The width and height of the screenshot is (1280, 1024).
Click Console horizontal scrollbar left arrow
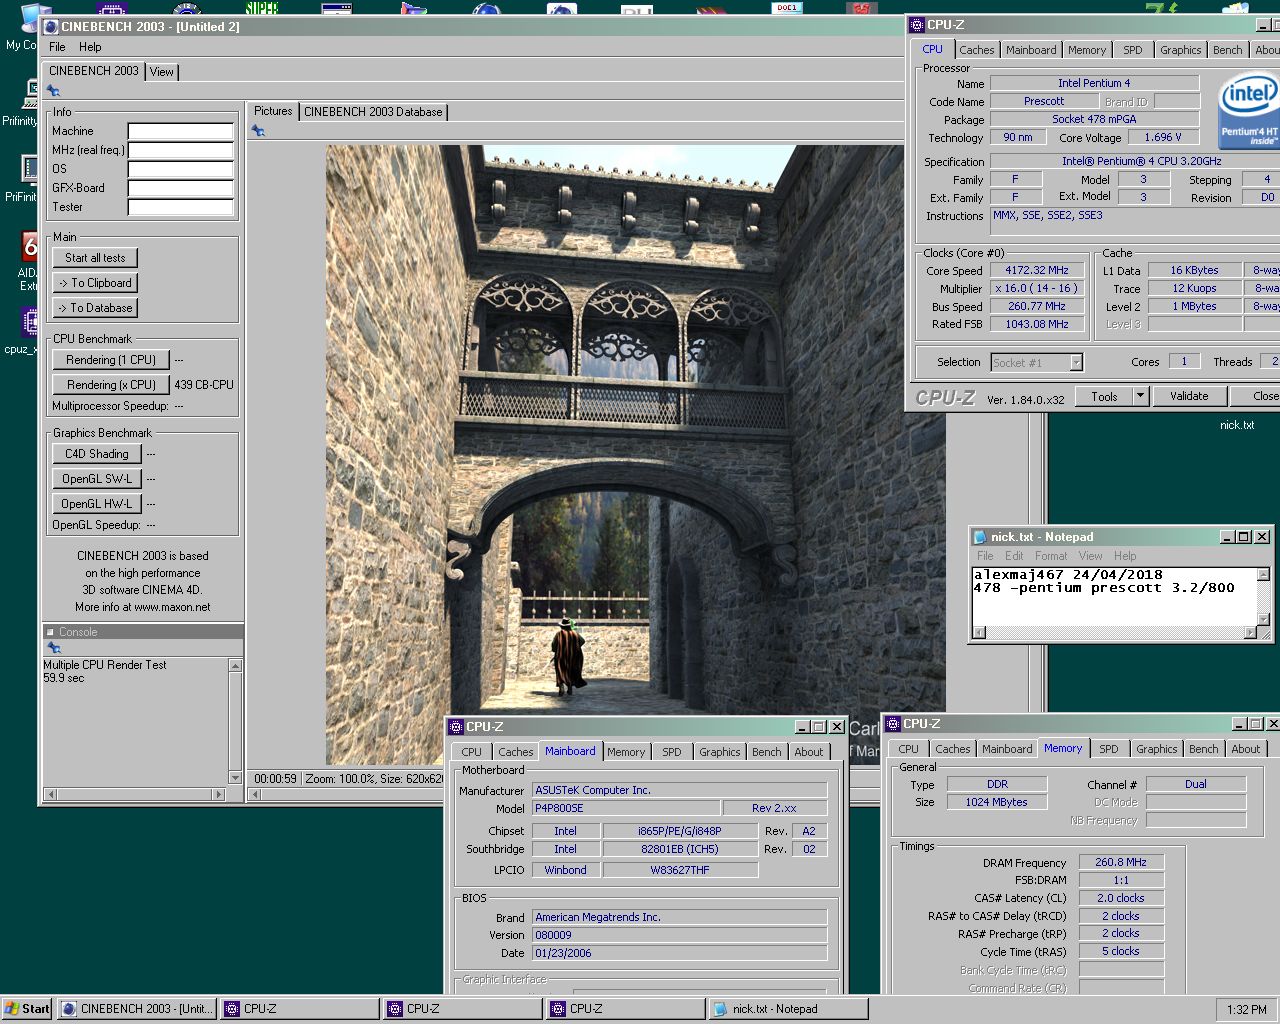(x=49, y=794)
